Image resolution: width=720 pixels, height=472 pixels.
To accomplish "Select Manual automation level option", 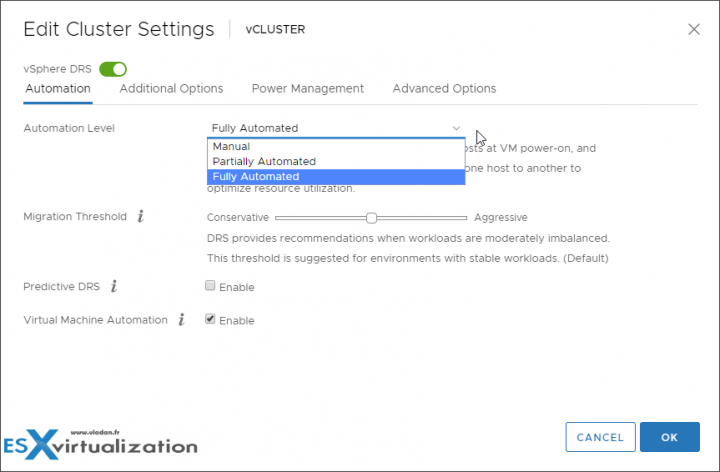I will click(336, 146).
